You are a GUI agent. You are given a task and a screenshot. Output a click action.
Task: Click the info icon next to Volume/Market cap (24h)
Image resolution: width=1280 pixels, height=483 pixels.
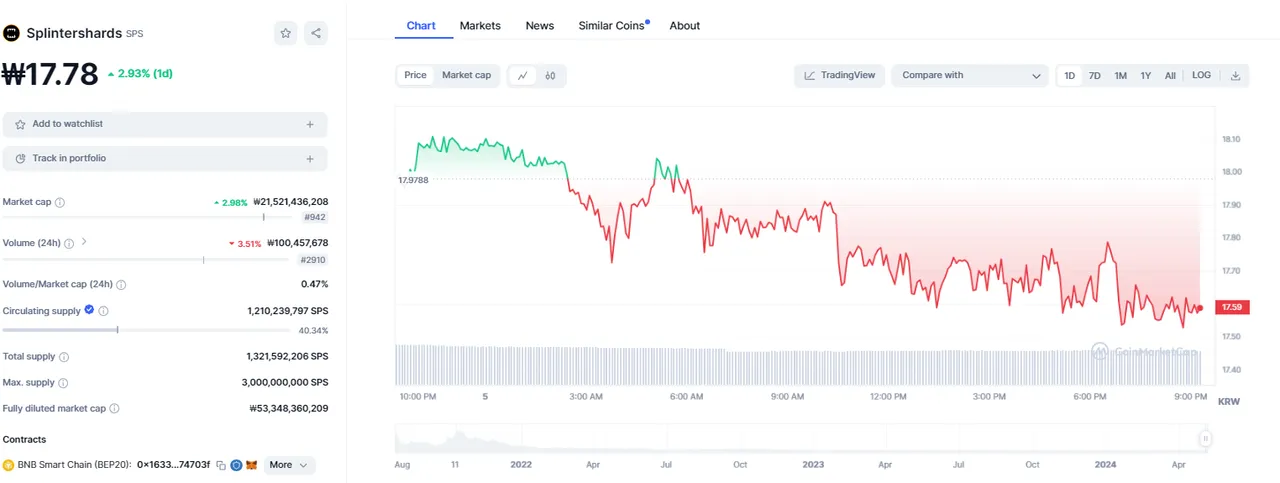tap(121, 284)
